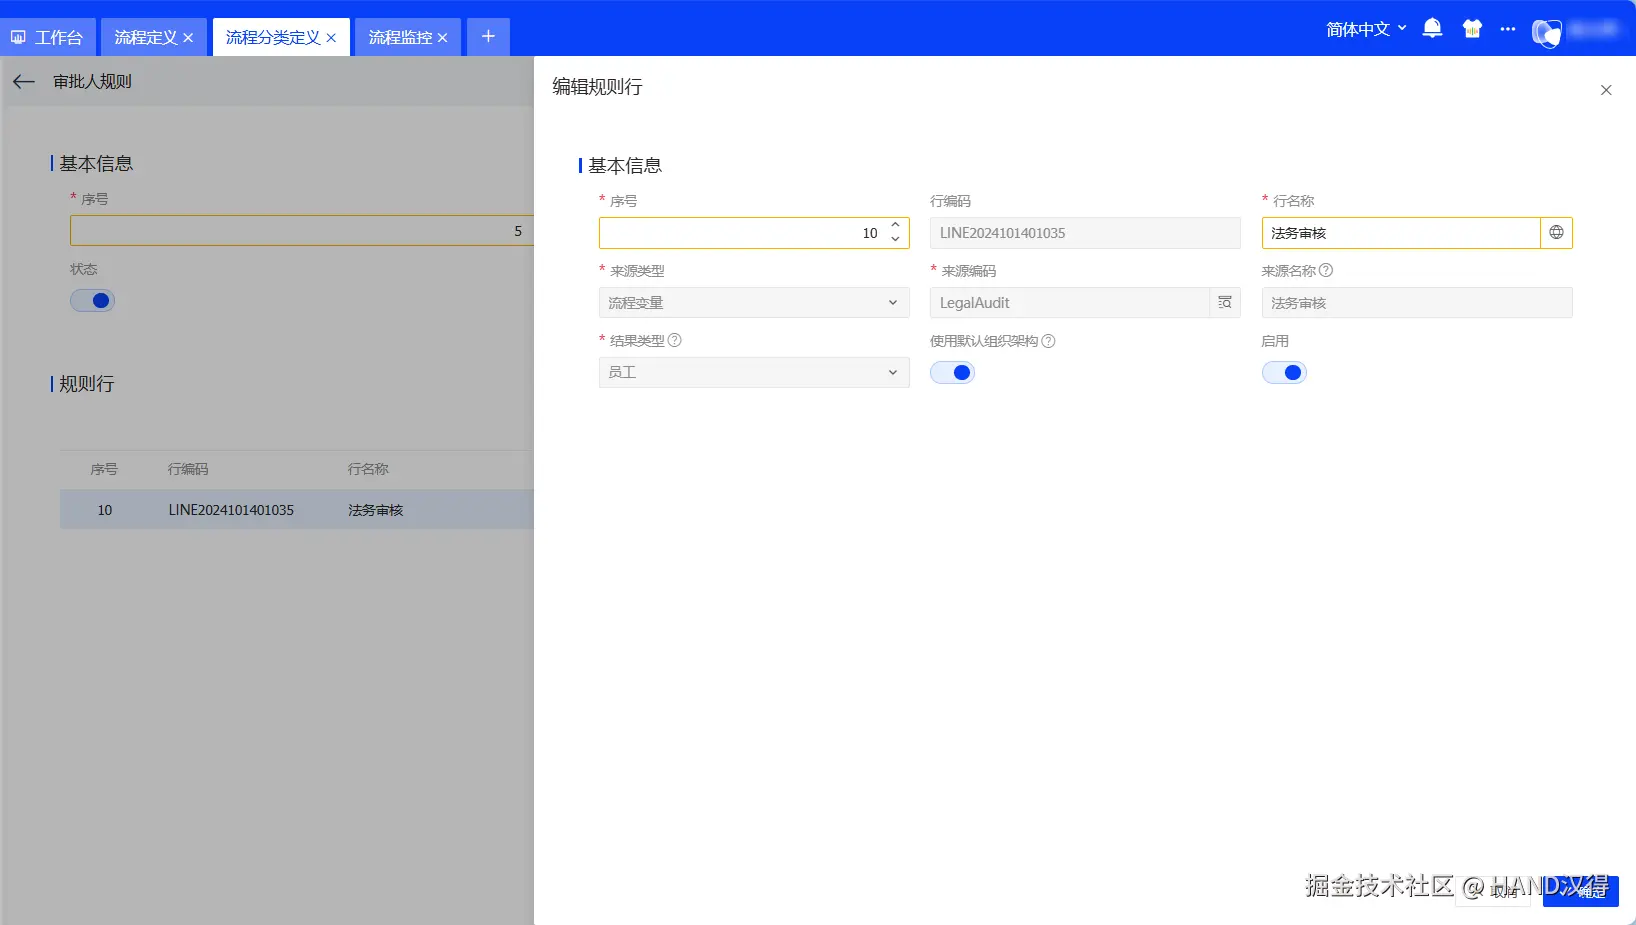Open multilingual globe icon for 行名称
1636x925 pixels.
point(1556,233)
